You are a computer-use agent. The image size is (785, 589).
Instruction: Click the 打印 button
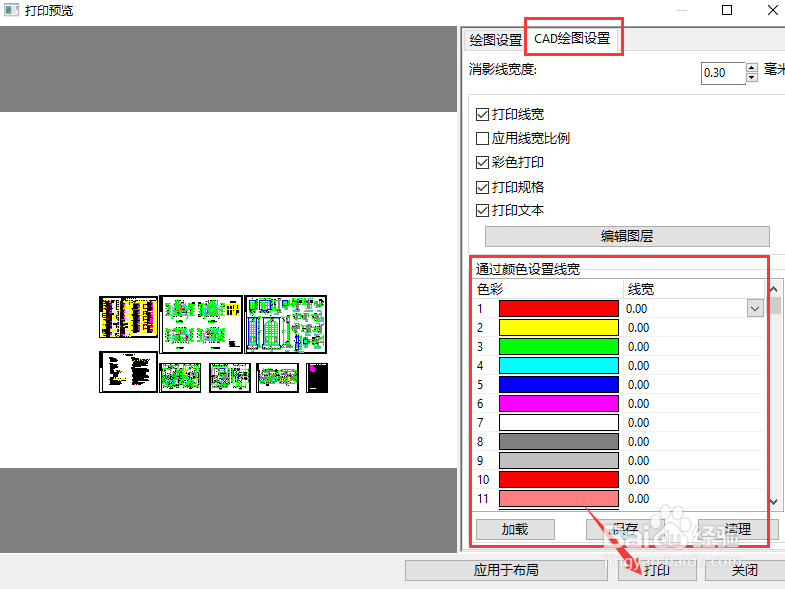coord(657,570)
